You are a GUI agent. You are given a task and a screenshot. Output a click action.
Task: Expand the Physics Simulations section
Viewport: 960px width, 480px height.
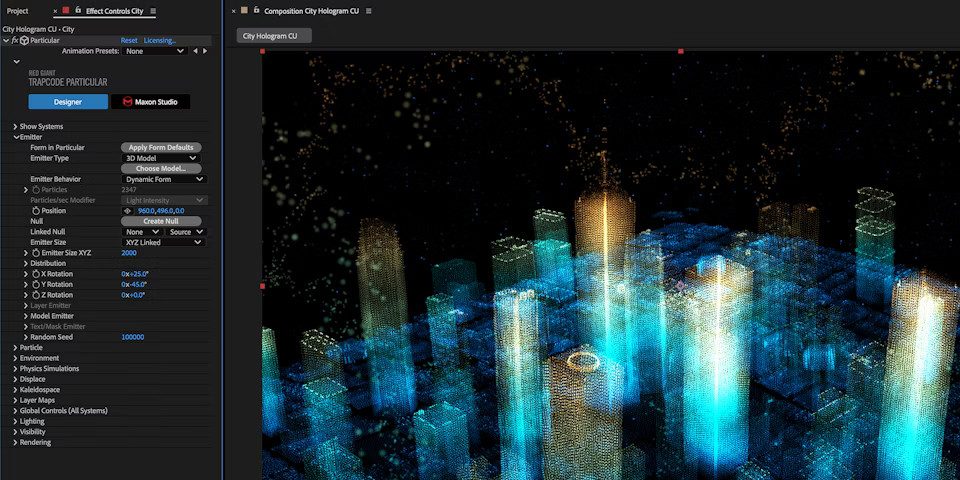[15, 368]
